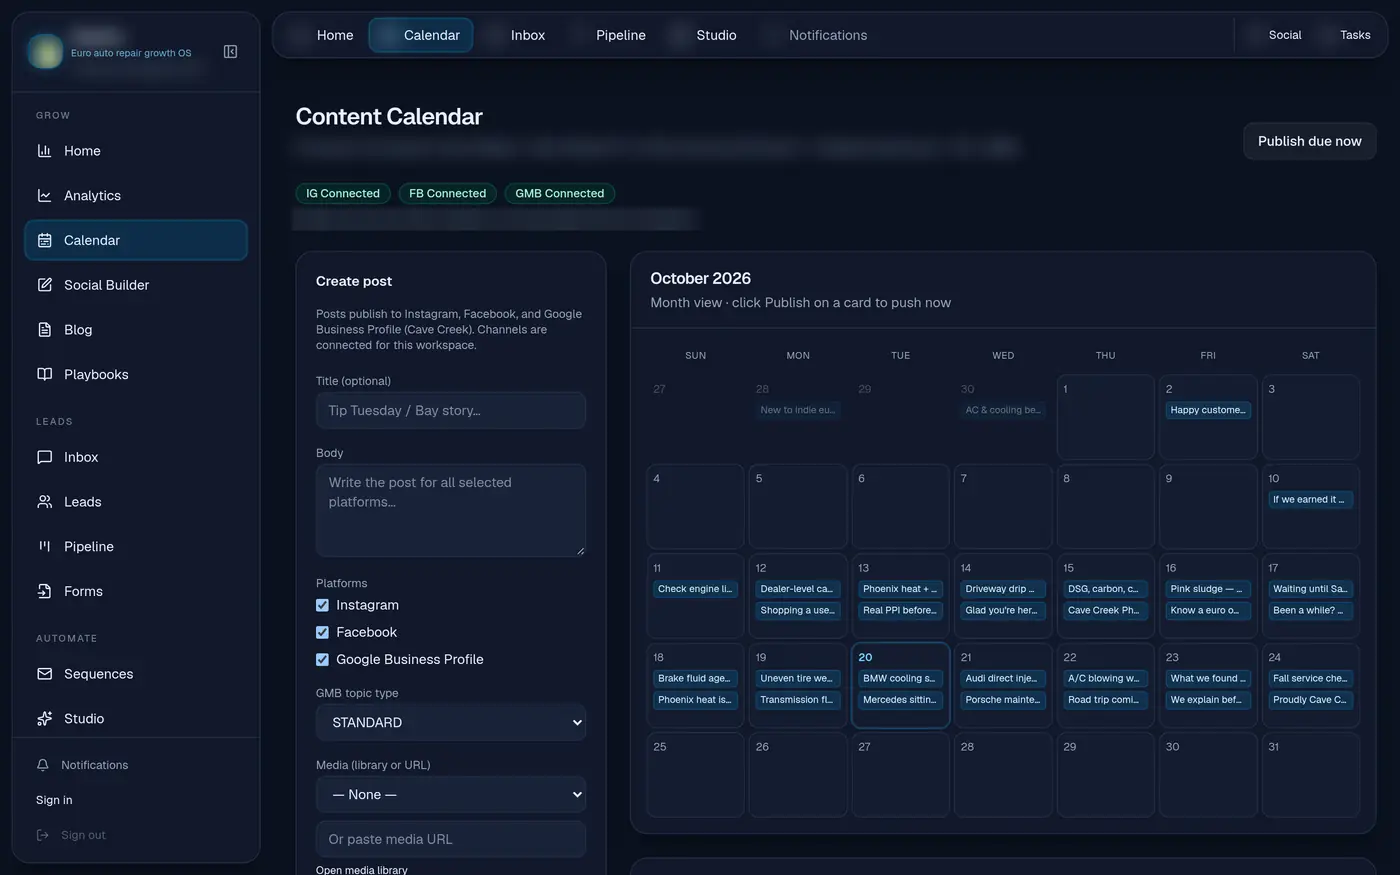Open the GMB topic type dropdown
1400x875 pixels.
pos(451,722)
